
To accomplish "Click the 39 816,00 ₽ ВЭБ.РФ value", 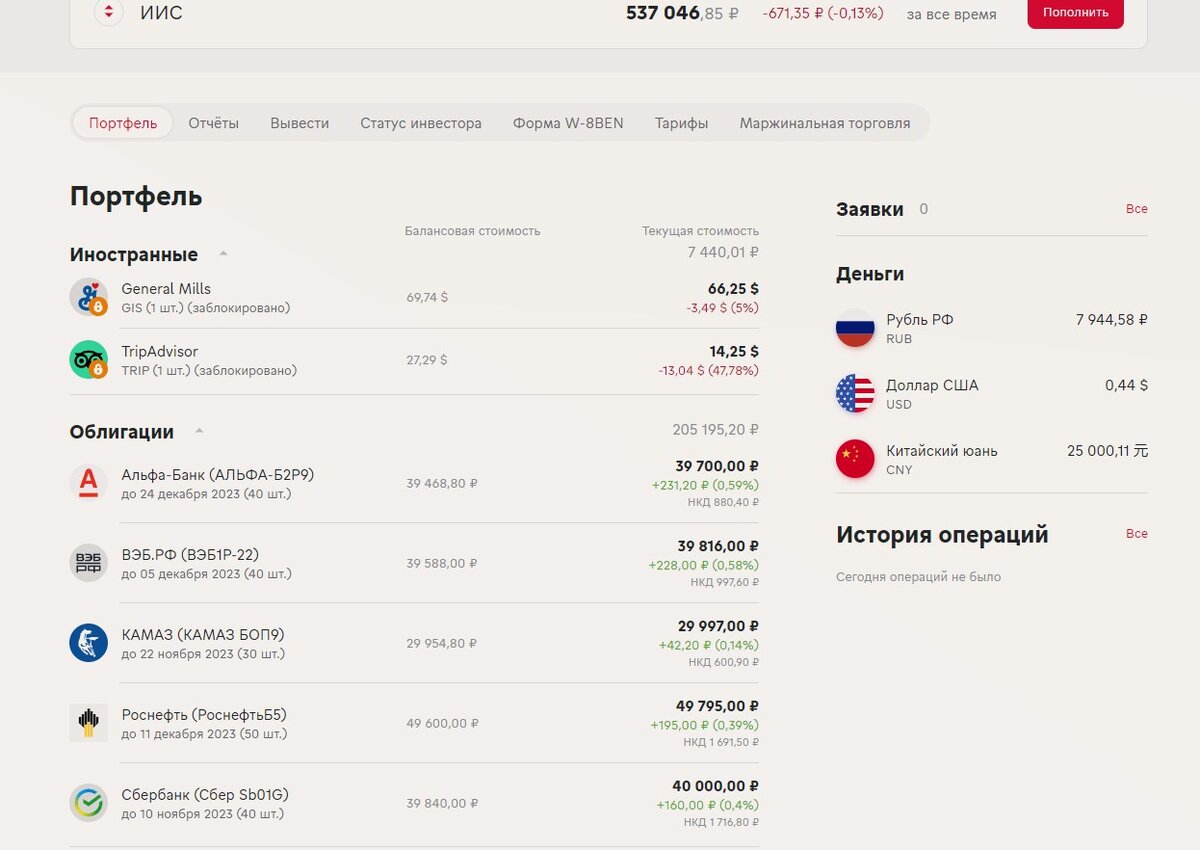I will [x=718, y=546].
